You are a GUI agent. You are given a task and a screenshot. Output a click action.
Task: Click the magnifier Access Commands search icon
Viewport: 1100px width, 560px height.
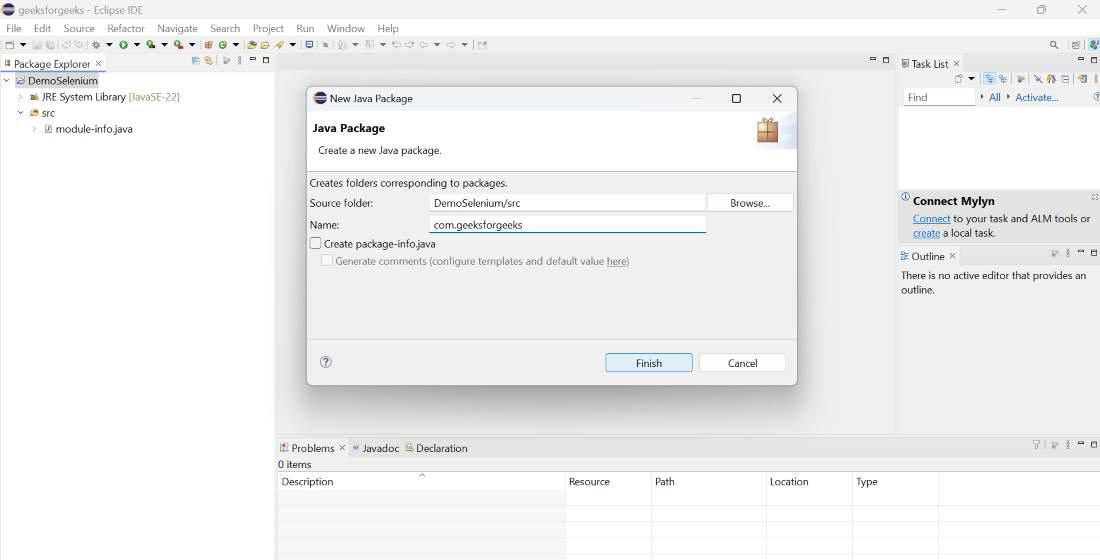[x=1054, y=45]
